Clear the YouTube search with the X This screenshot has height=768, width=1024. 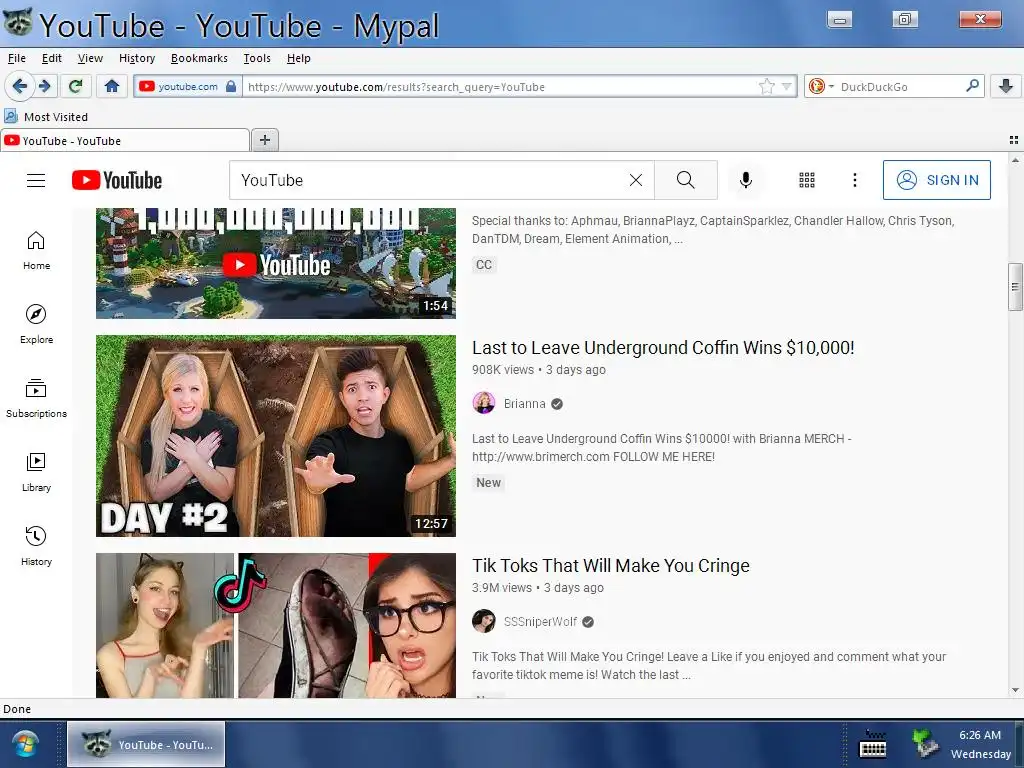tap(635, 180)
